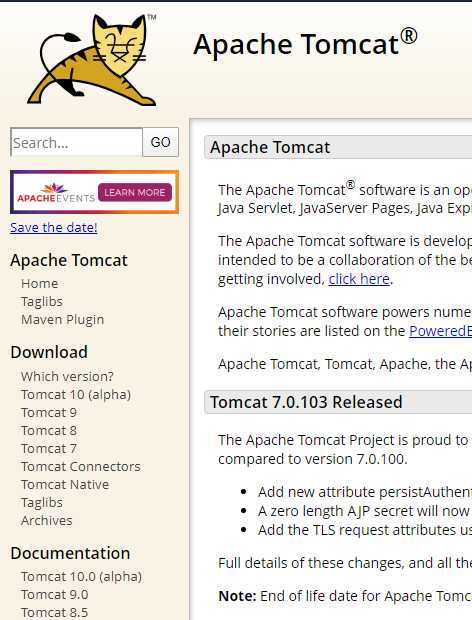Image resolution: width=472 pixels, height=620 pixels.
Task: Open Tomcat 8.5 documentation
Action: pyautogui.click(x=55, y=612)
